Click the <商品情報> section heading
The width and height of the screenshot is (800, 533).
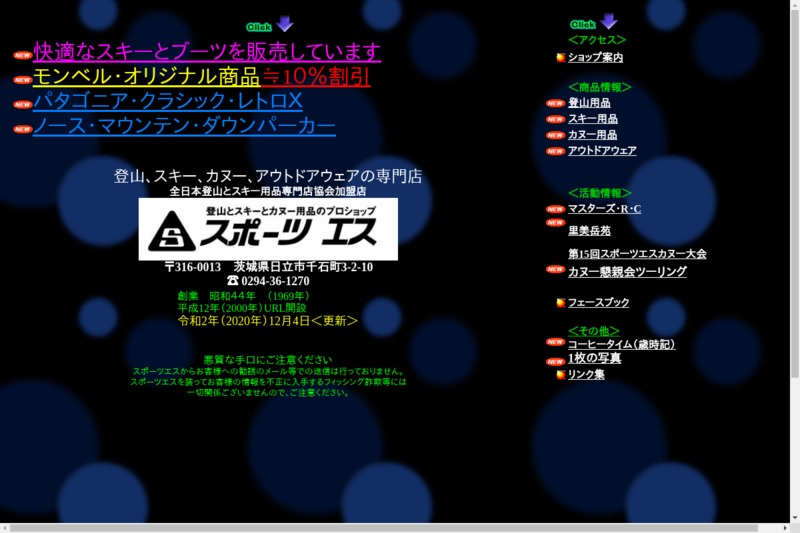point(600,87)
